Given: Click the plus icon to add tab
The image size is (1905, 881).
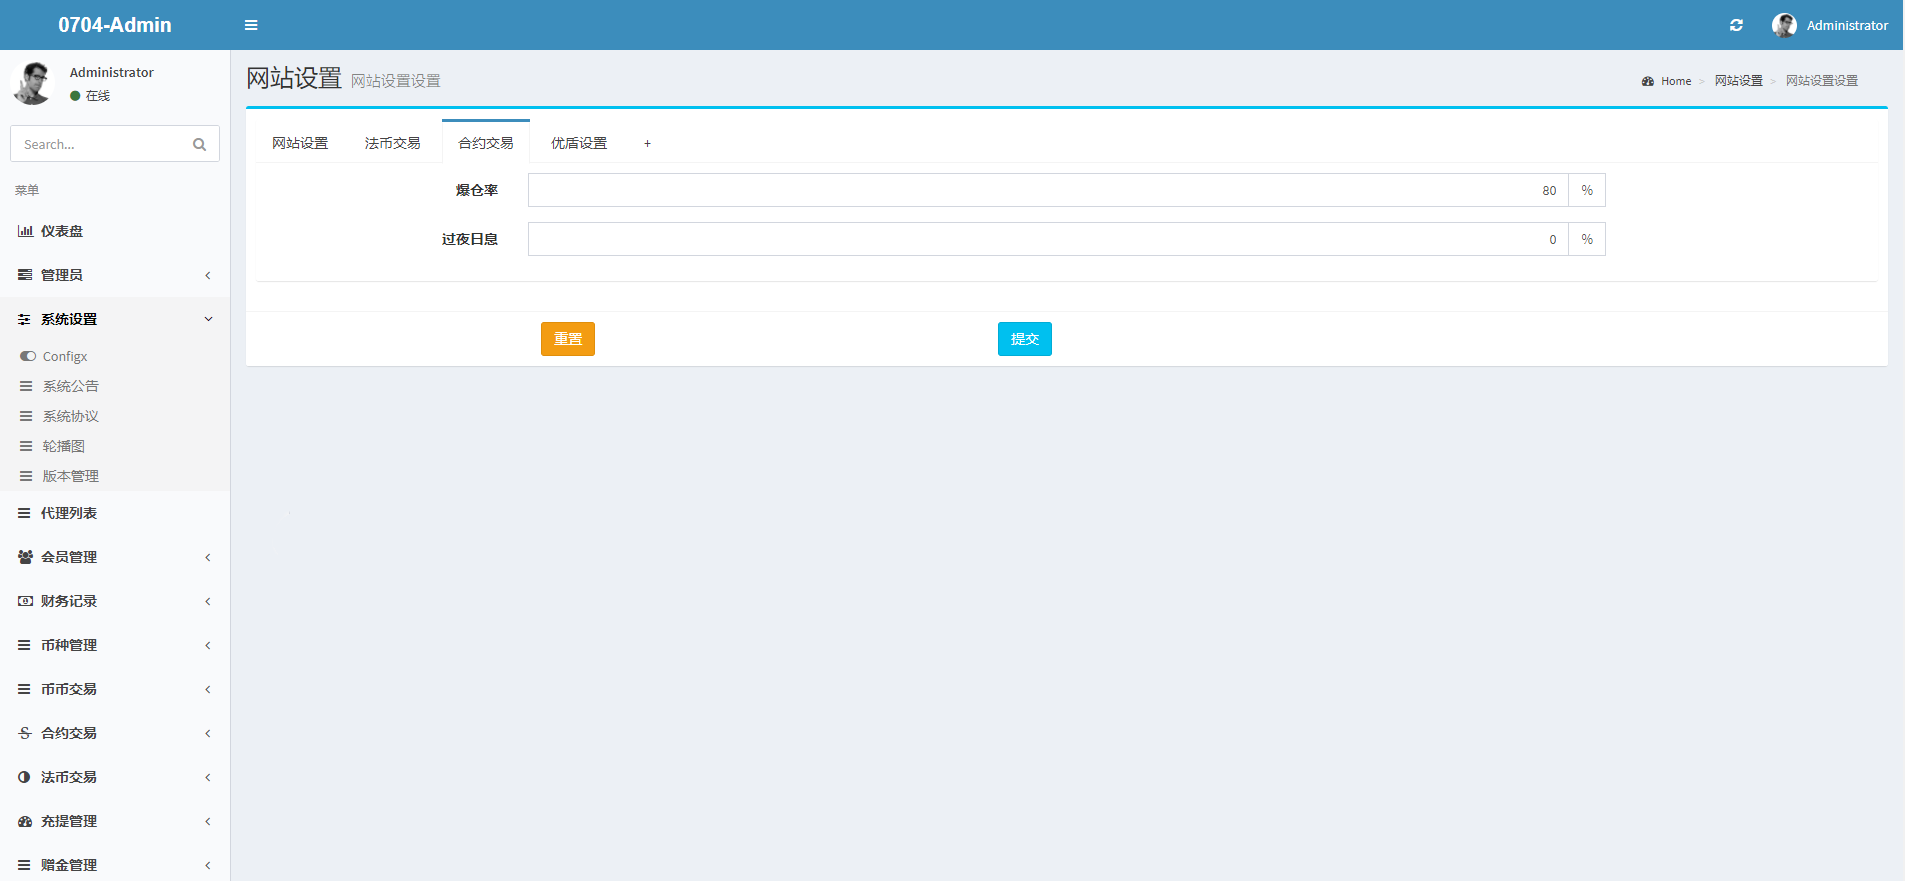Looking at the screenshot, I should tap(647, 144).
